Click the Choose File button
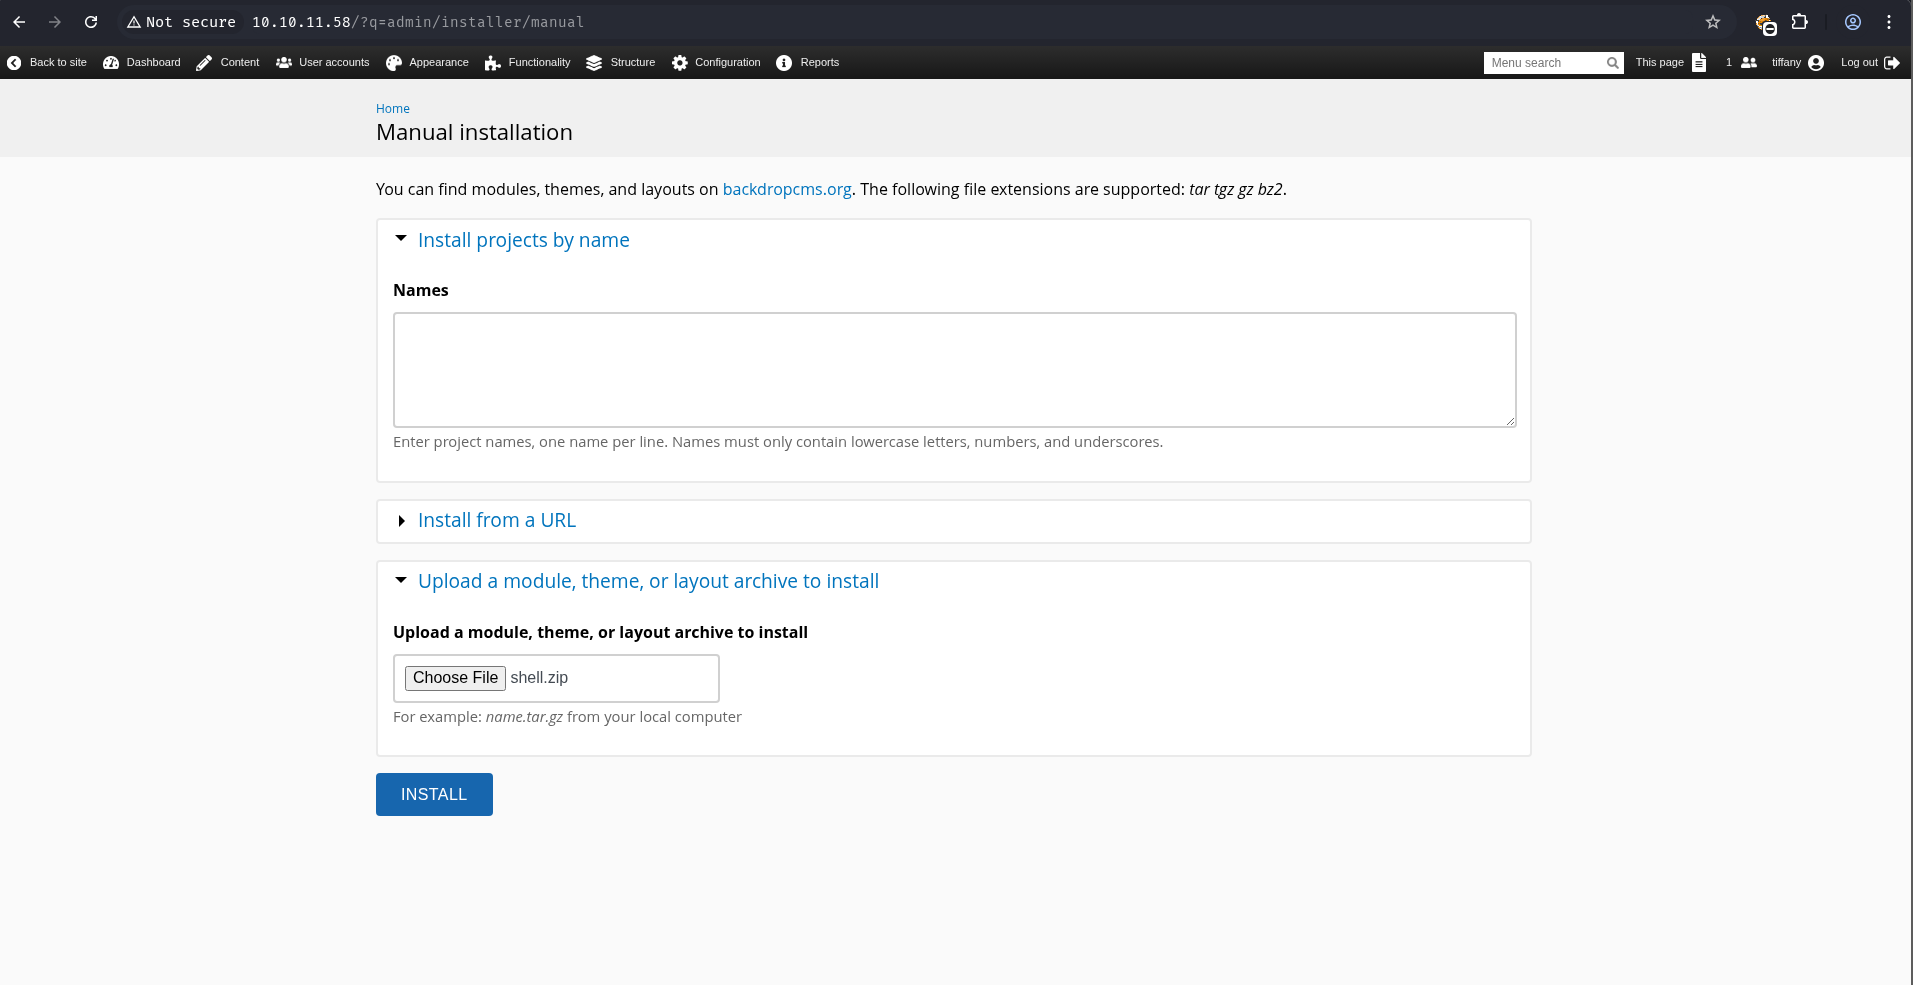Viewport: 1913px width, 985px height. [455, 678]
